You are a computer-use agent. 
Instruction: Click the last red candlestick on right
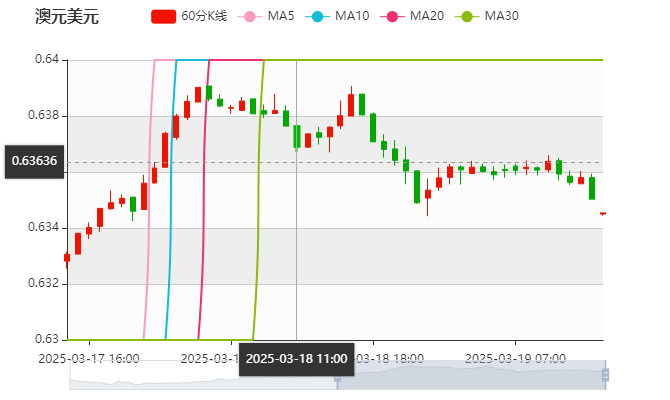[x=602, y=213]
